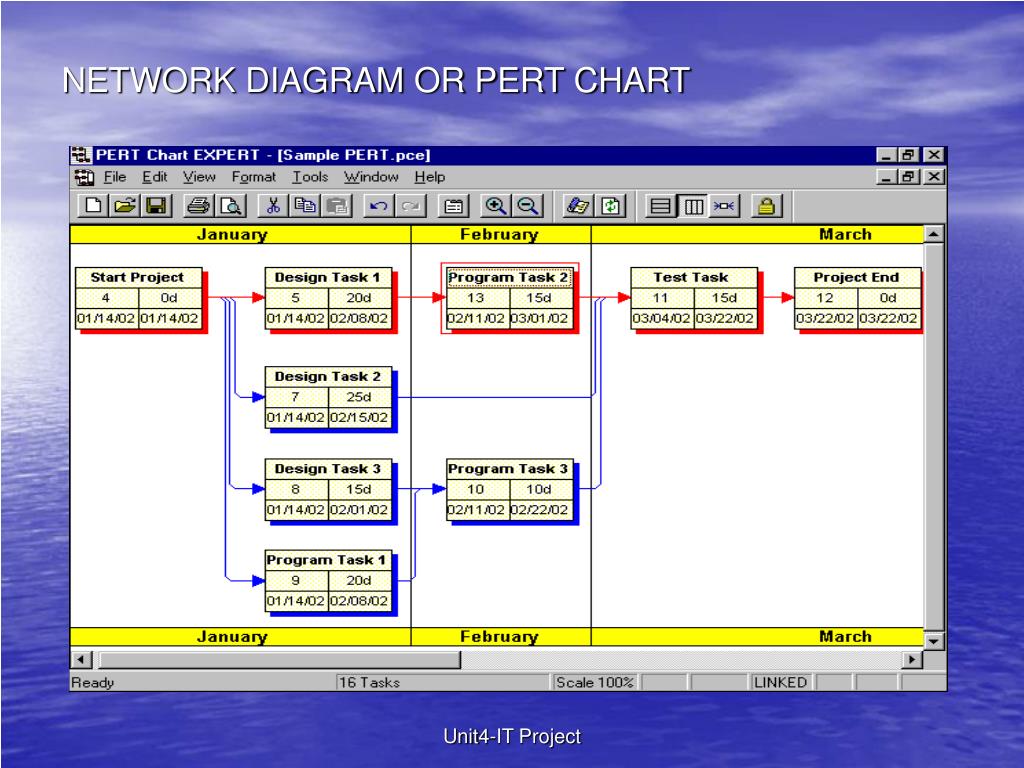Click task ID 13 in Program Task 2

tap(476, 298)
